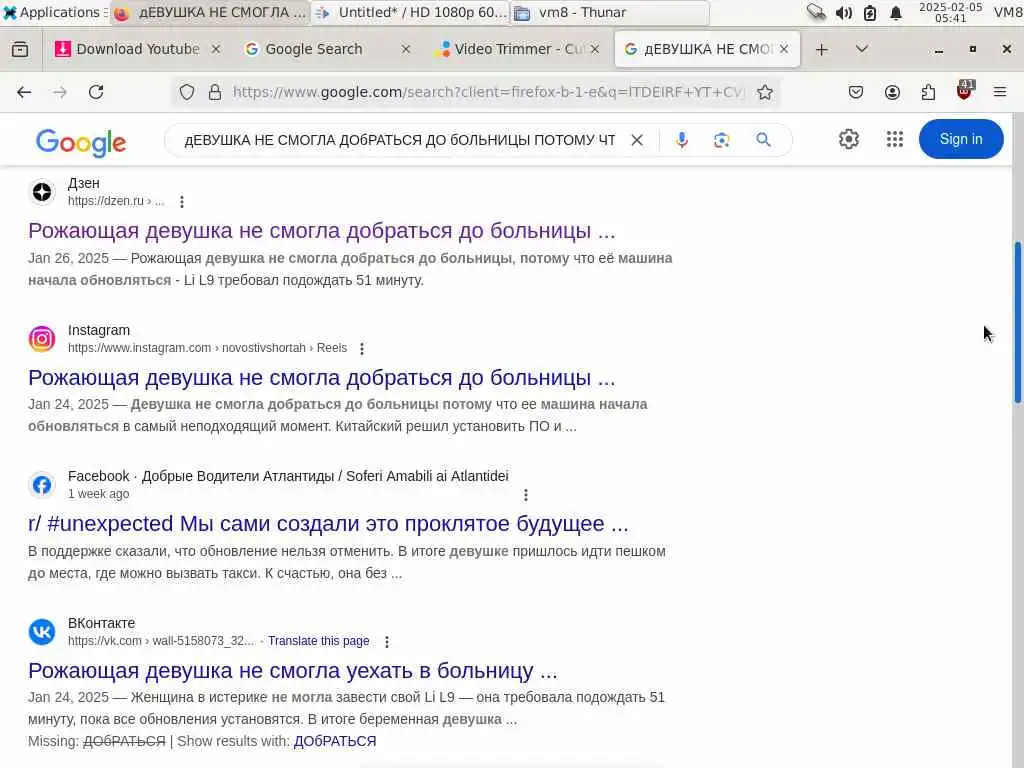Click the Instagram site favicon
The height and width of the screenshot is (768, 1024).
pos(42,339)
